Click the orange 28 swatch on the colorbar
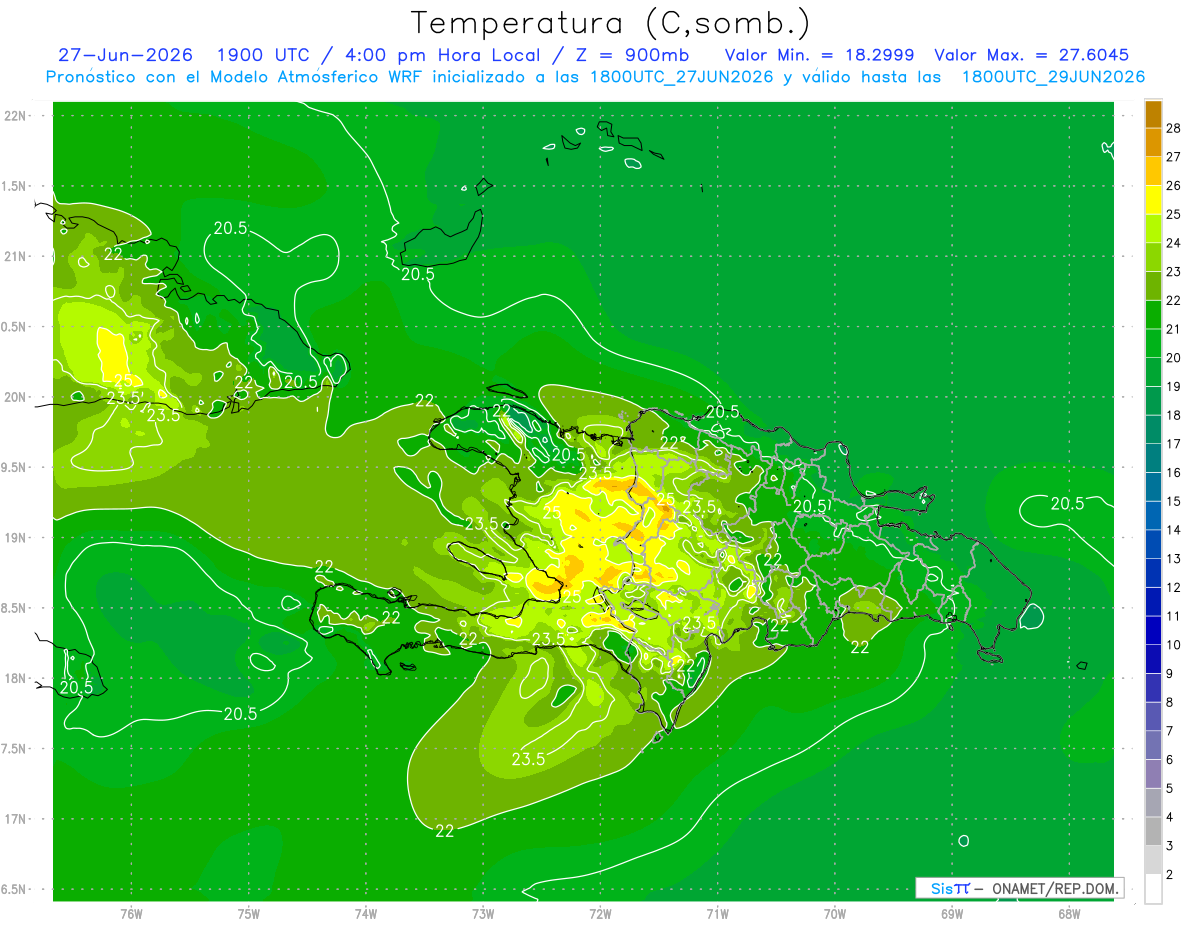 (x=1153, y=114)
